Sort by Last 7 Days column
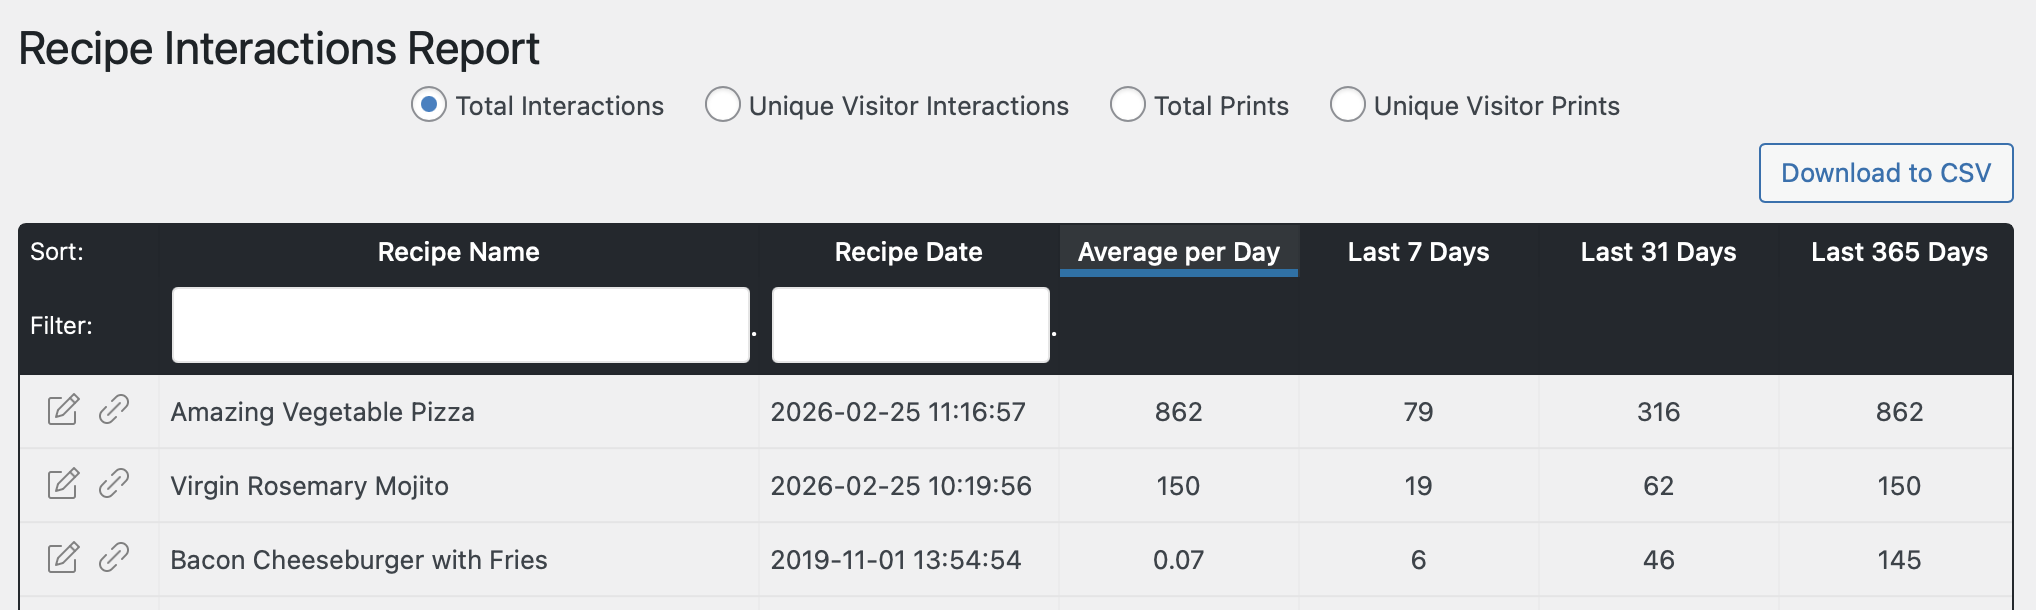This screenshot has width=2036, height=610. [1418, 252]
